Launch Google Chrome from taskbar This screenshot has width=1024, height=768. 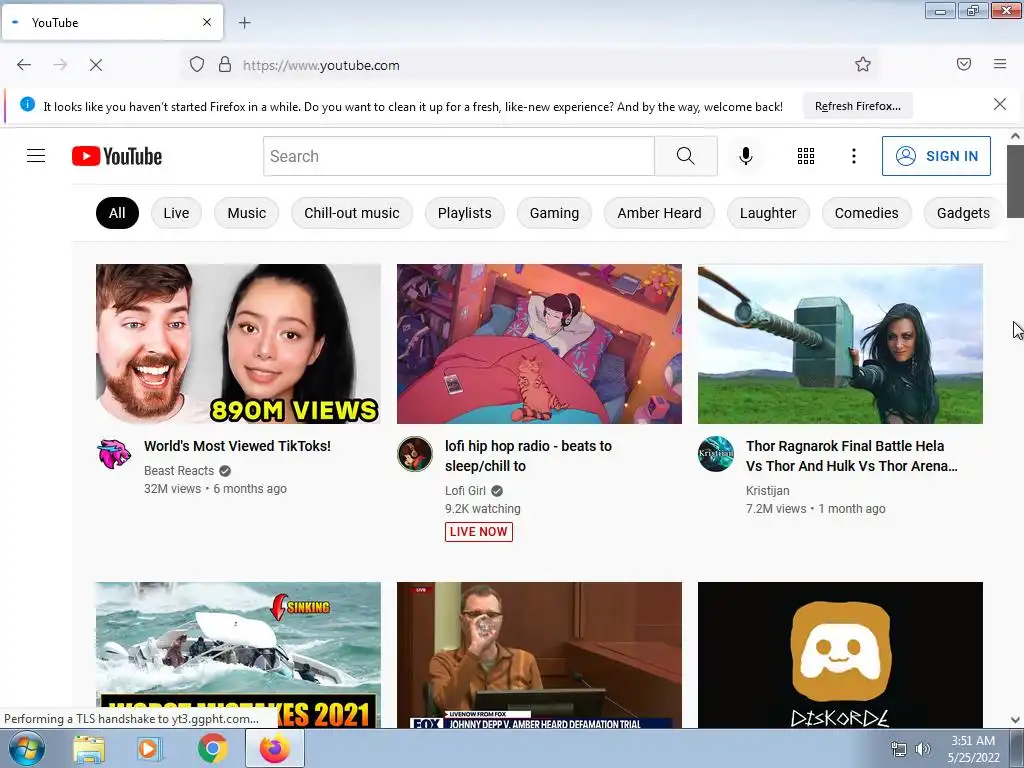pyautogui.click(x=213, y=749)
